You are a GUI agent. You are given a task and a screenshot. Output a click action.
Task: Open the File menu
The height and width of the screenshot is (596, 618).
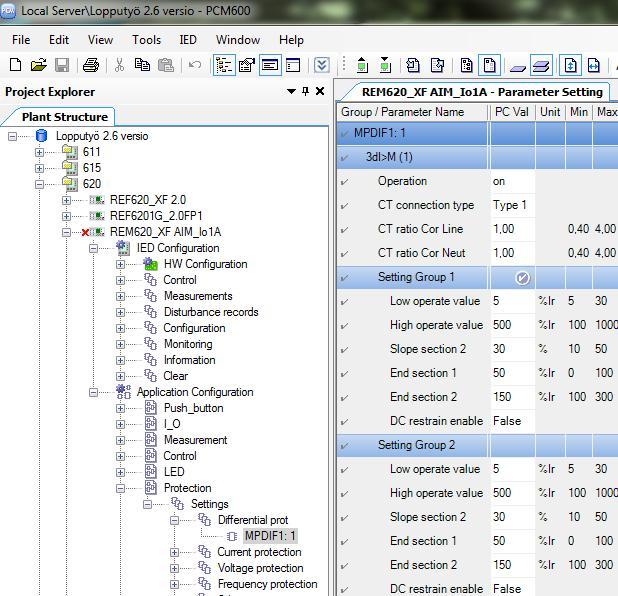coord(21,40)
